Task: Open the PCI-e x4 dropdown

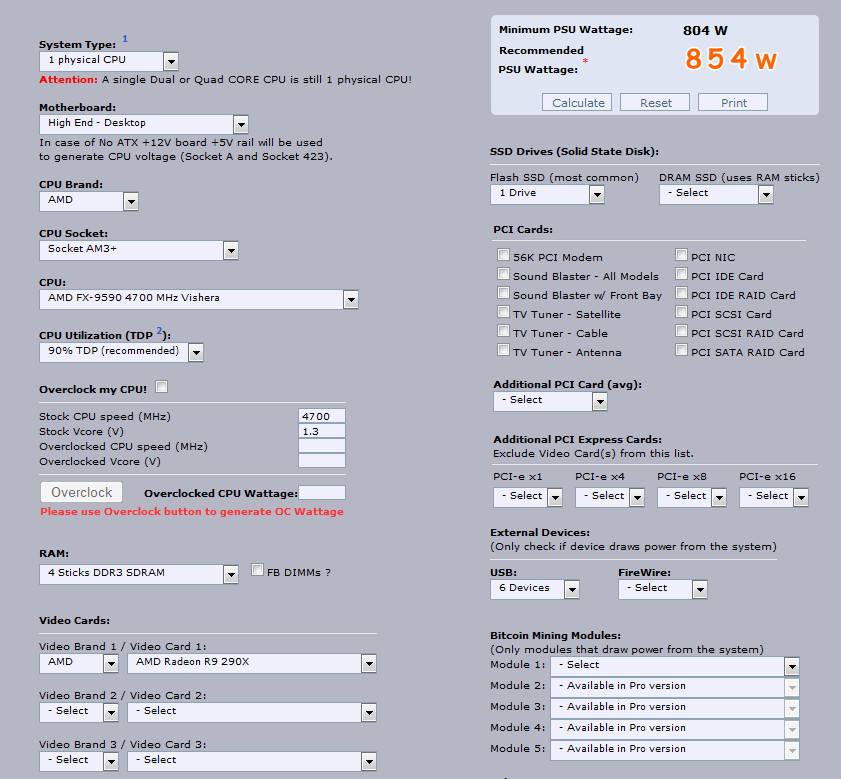Action: click(x=610, y=497)
